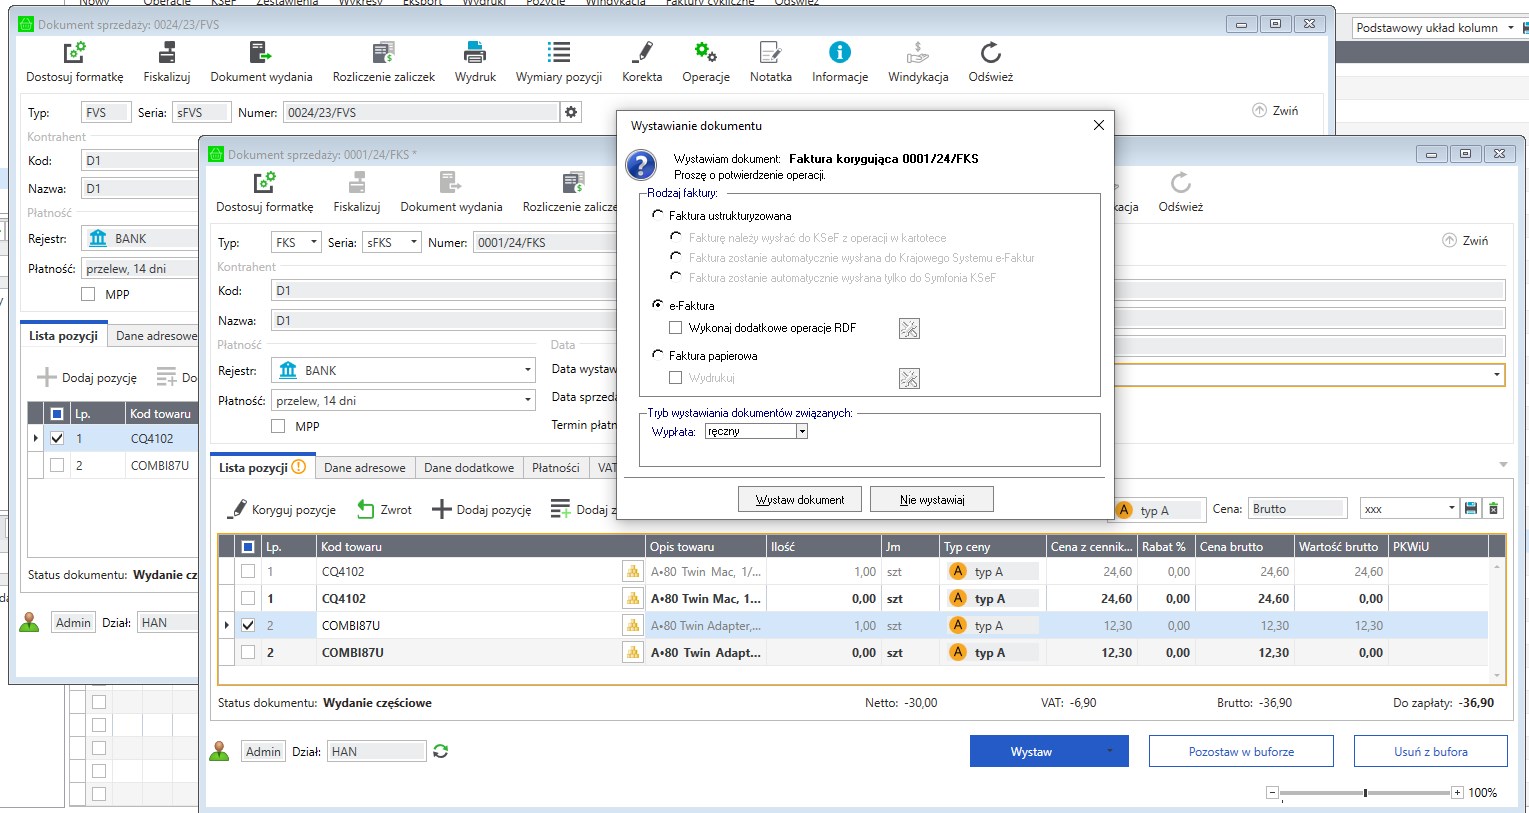Click Wymiary pozycji list icon
The height and width of the screenshot is (813, 1529).
(558, 53)
